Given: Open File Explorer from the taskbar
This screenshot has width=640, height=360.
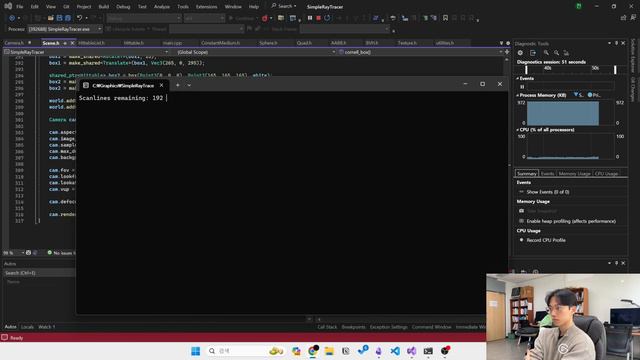Looking at the screenshot, I should click(x=329, y=351).
